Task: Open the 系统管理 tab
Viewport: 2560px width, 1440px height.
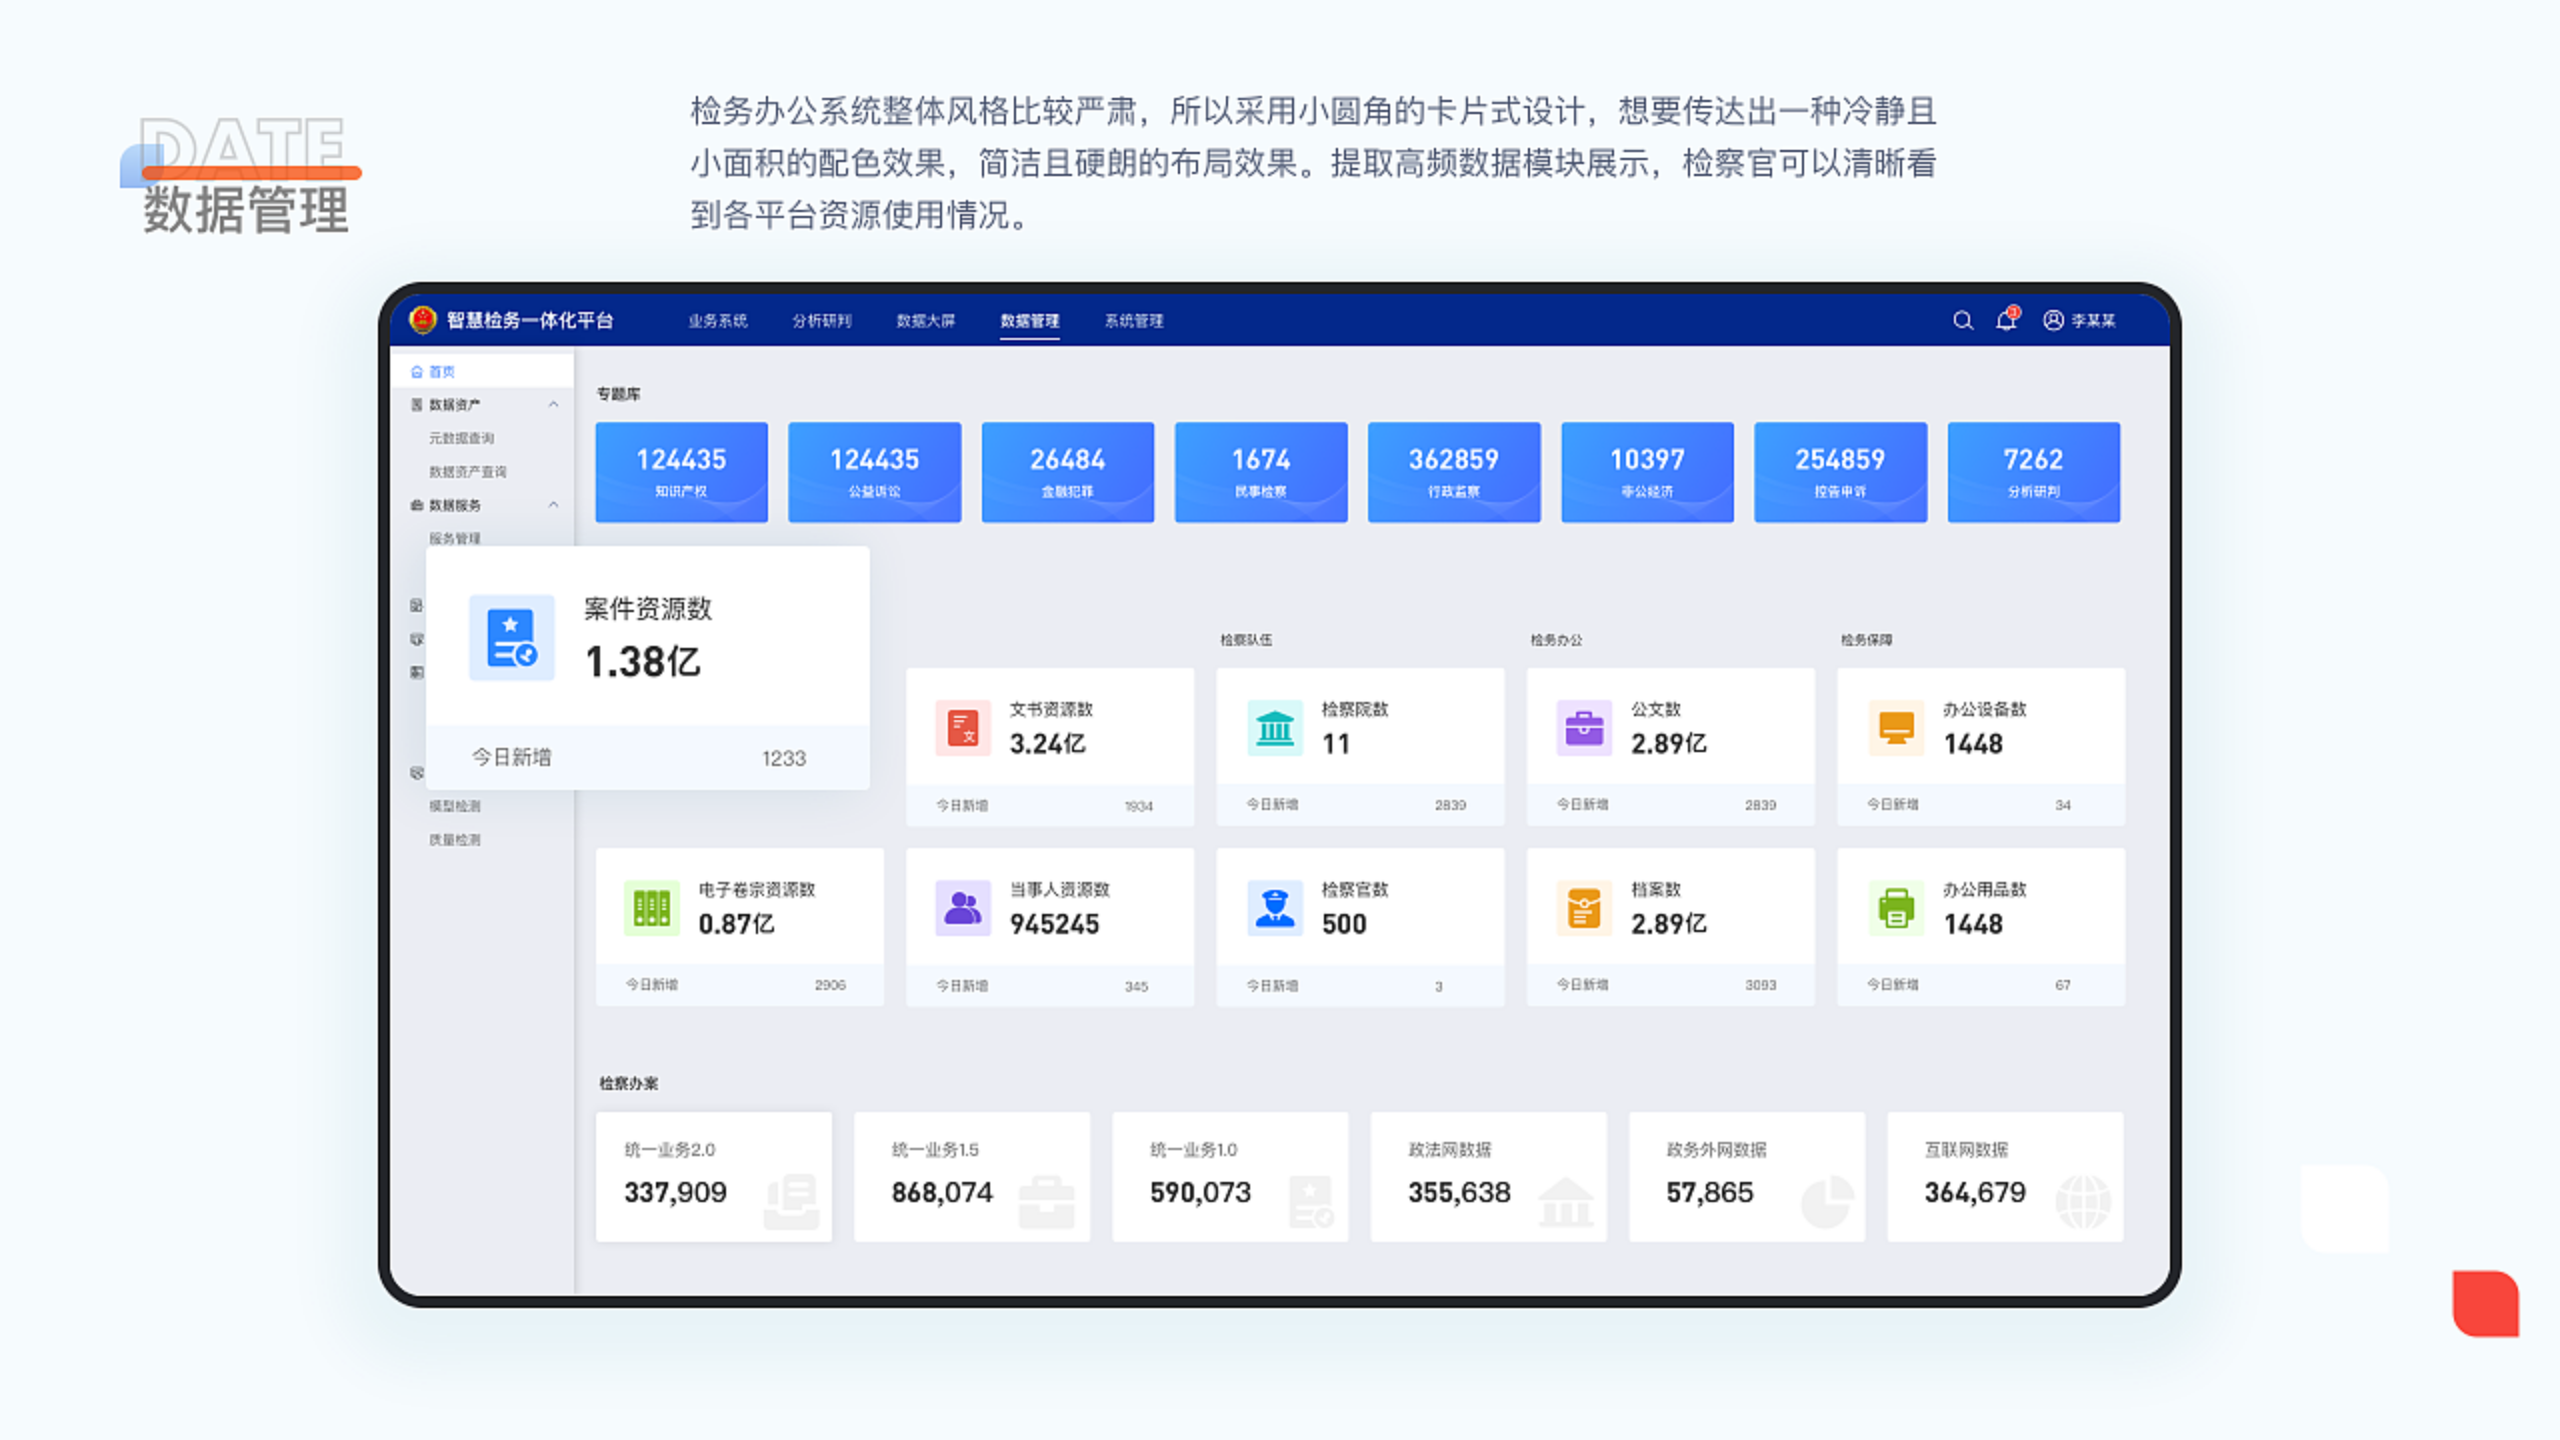Action: tap(1133, 321)
